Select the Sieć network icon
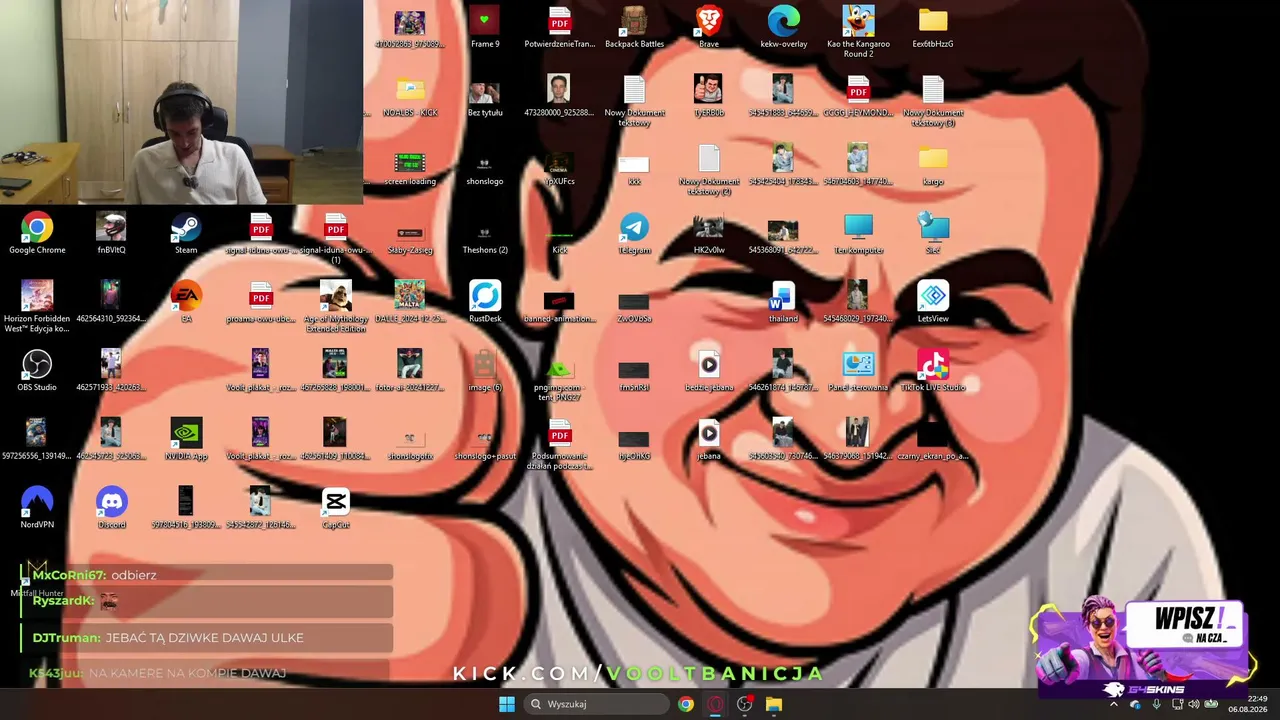 pos(933,234)
